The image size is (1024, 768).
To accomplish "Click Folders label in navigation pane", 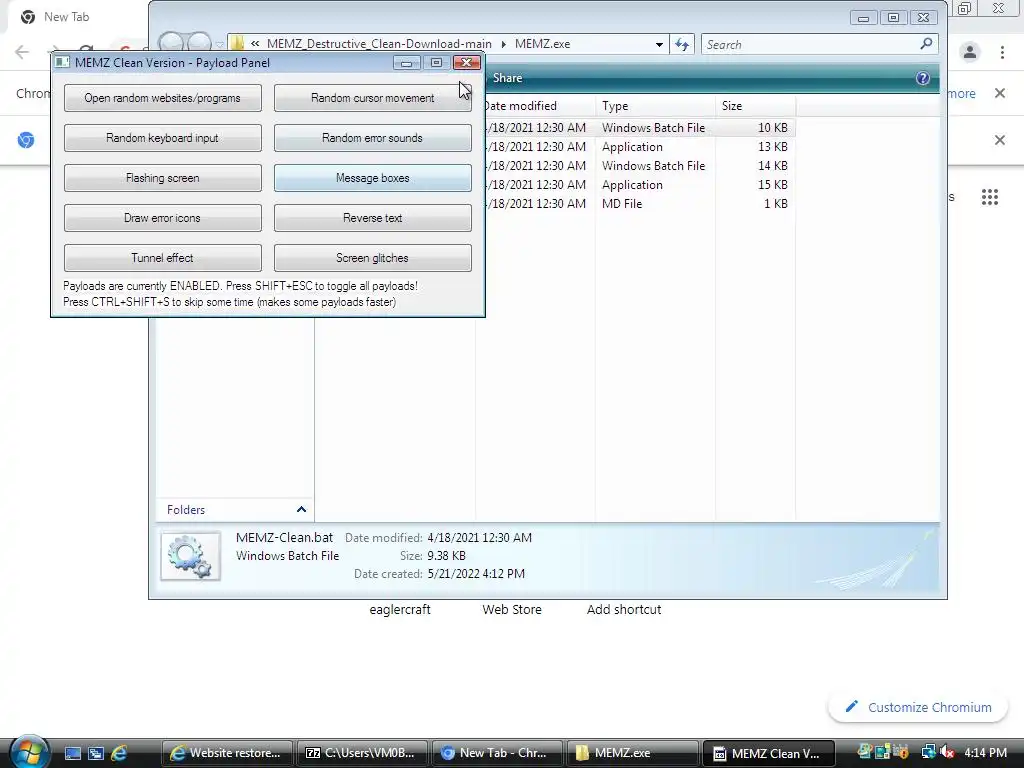I will pyautogui.click(x=185, y=509).
